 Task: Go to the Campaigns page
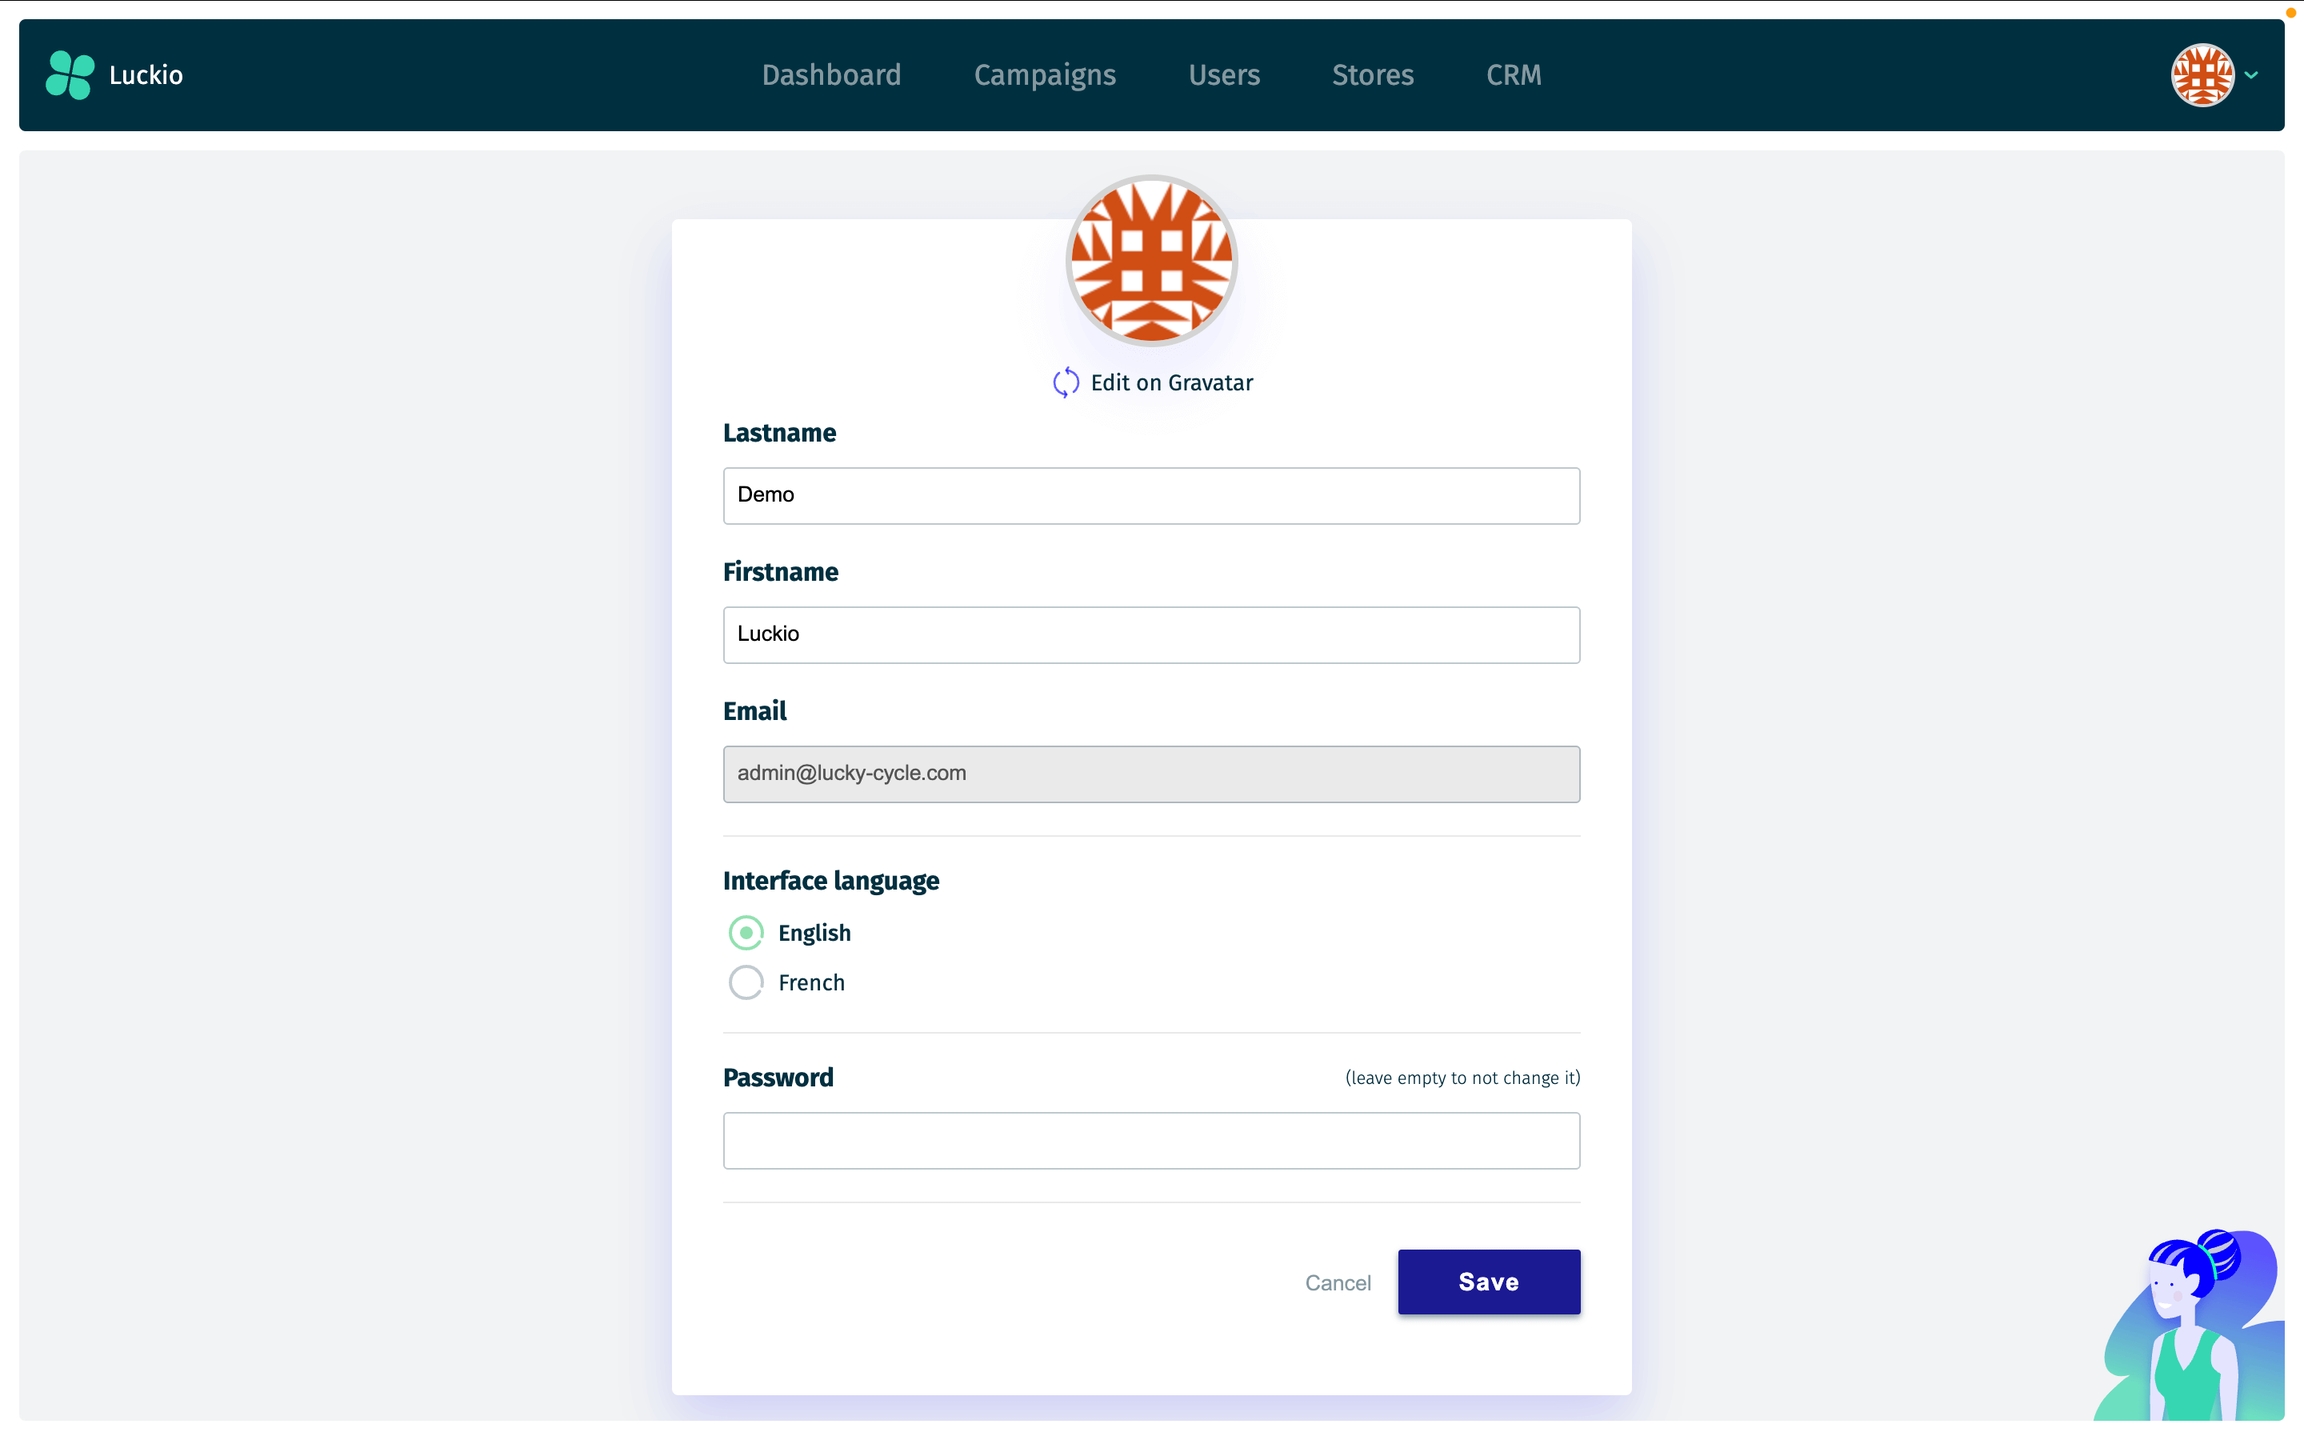(x=1044, y=75)
